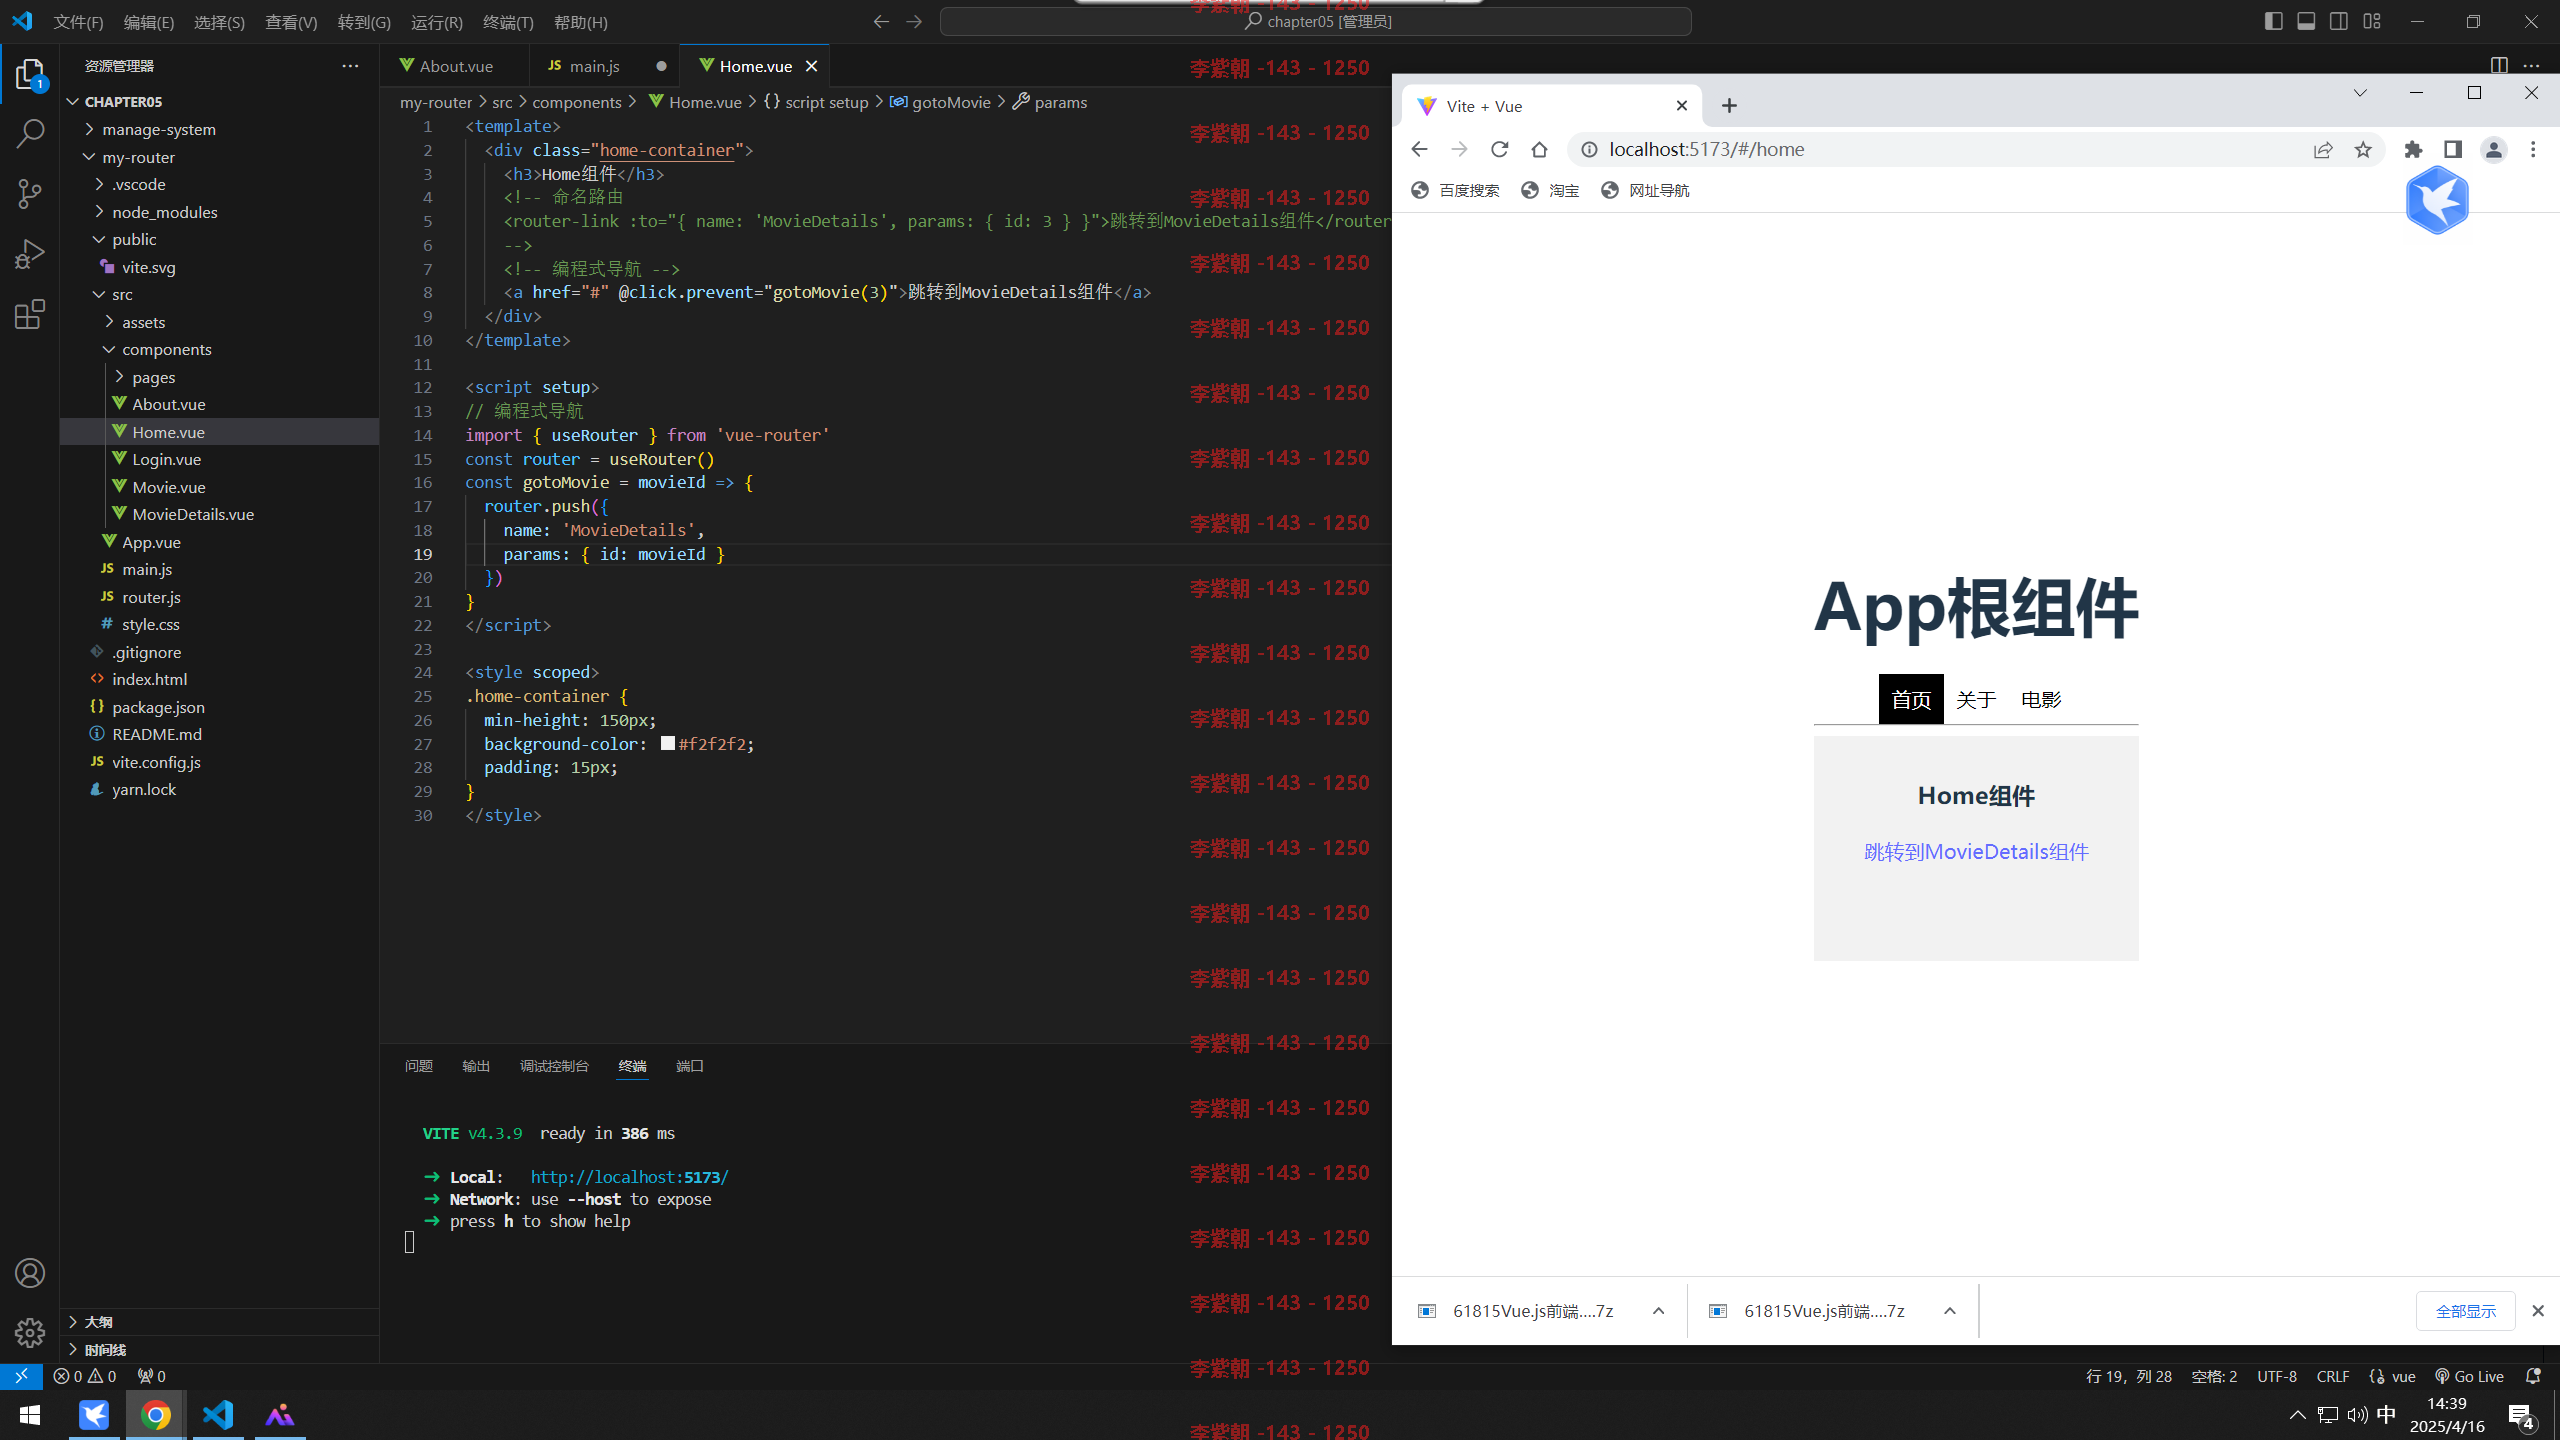Open Chrome three-dot menu

[x=2533, y=149]
